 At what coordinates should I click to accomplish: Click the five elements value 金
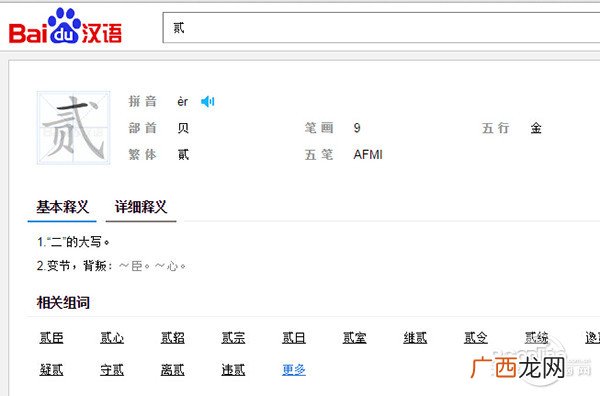coord(536,128)
